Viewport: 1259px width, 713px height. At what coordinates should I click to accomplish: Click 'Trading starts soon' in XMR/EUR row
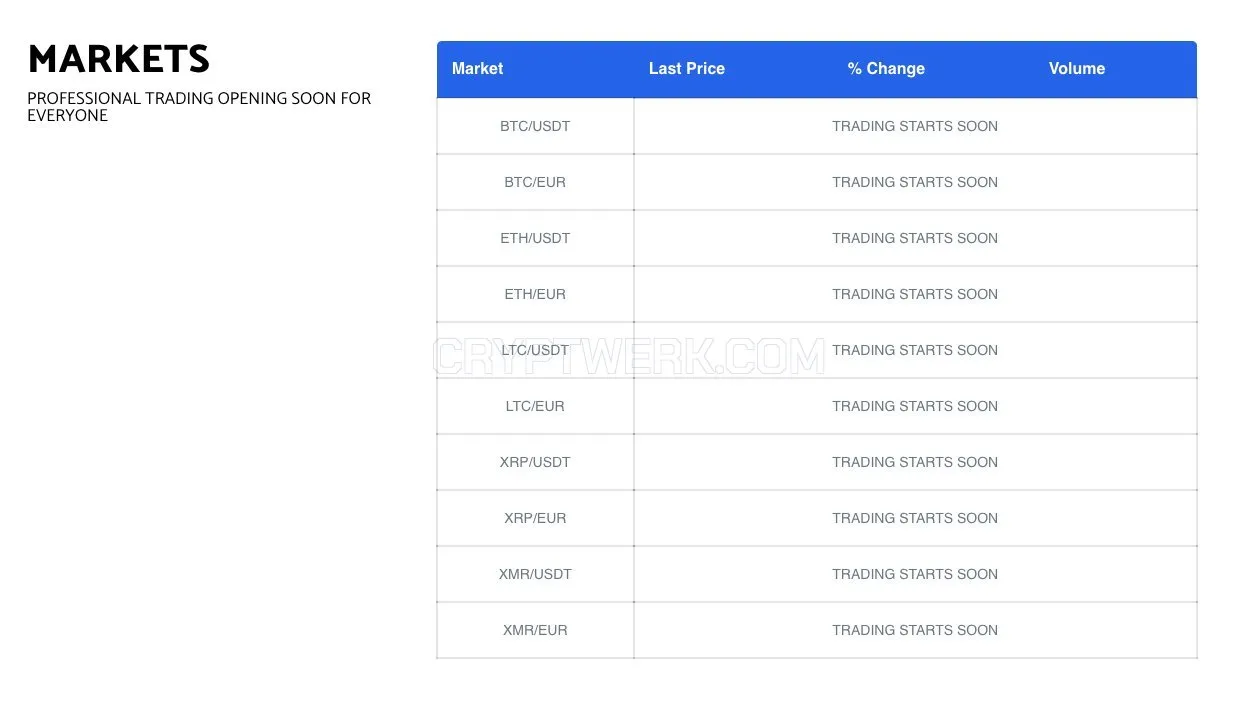[915, 630]
